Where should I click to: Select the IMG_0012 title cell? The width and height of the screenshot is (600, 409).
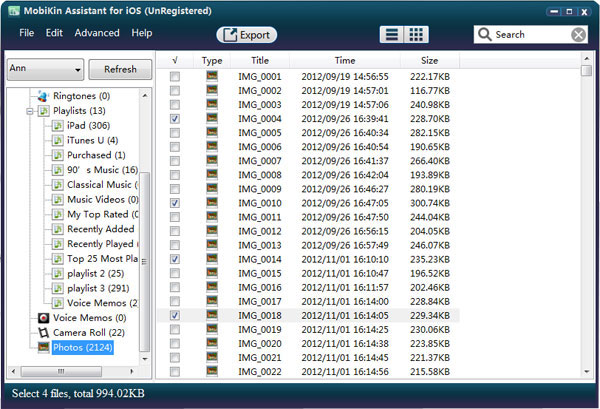click(260, 231)
